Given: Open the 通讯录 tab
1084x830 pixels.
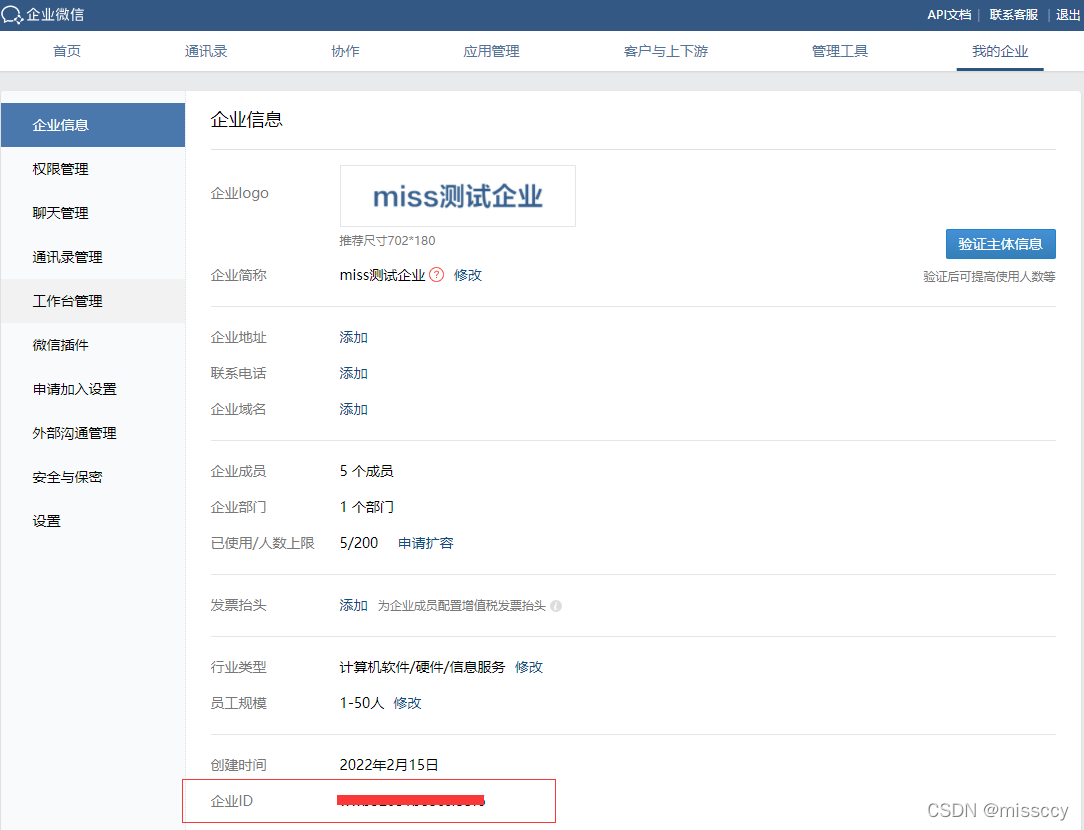Looking at the screenshot, I should pos(206,51).
